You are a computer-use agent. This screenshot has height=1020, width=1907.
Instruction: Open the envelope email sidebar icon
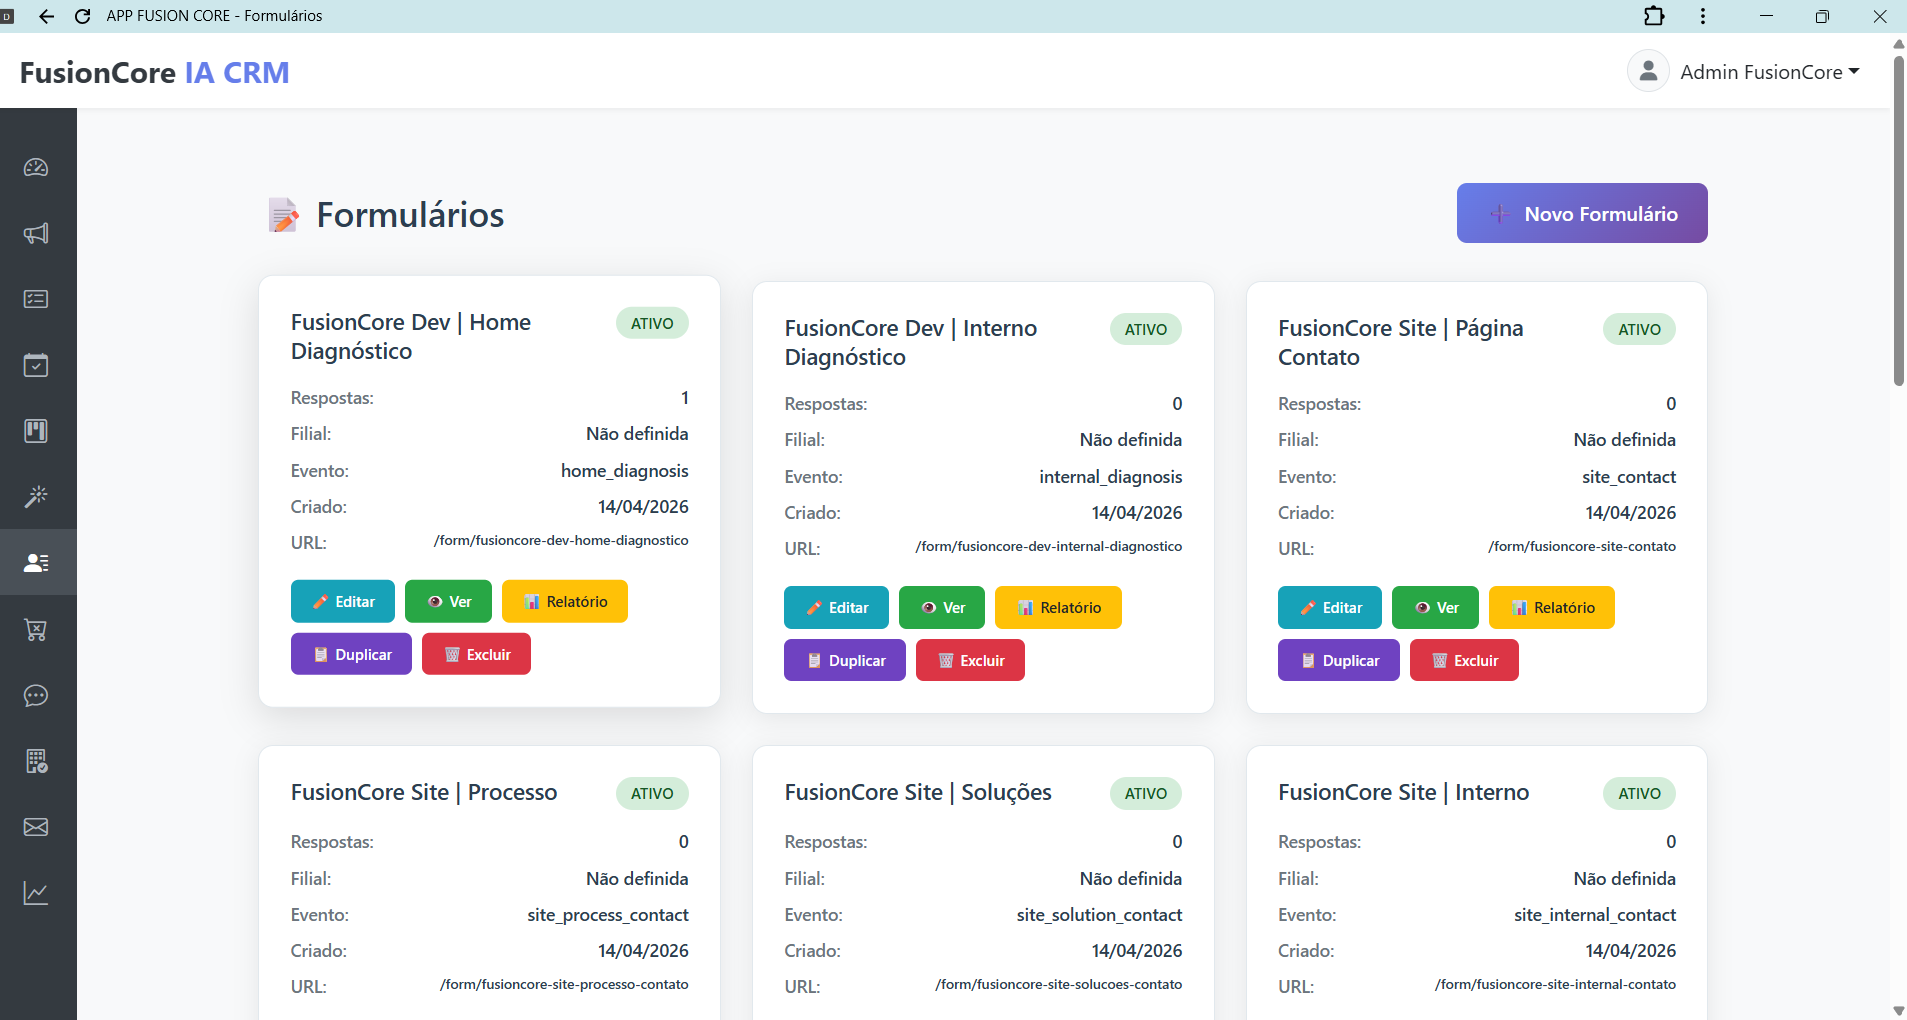point(36,827)
